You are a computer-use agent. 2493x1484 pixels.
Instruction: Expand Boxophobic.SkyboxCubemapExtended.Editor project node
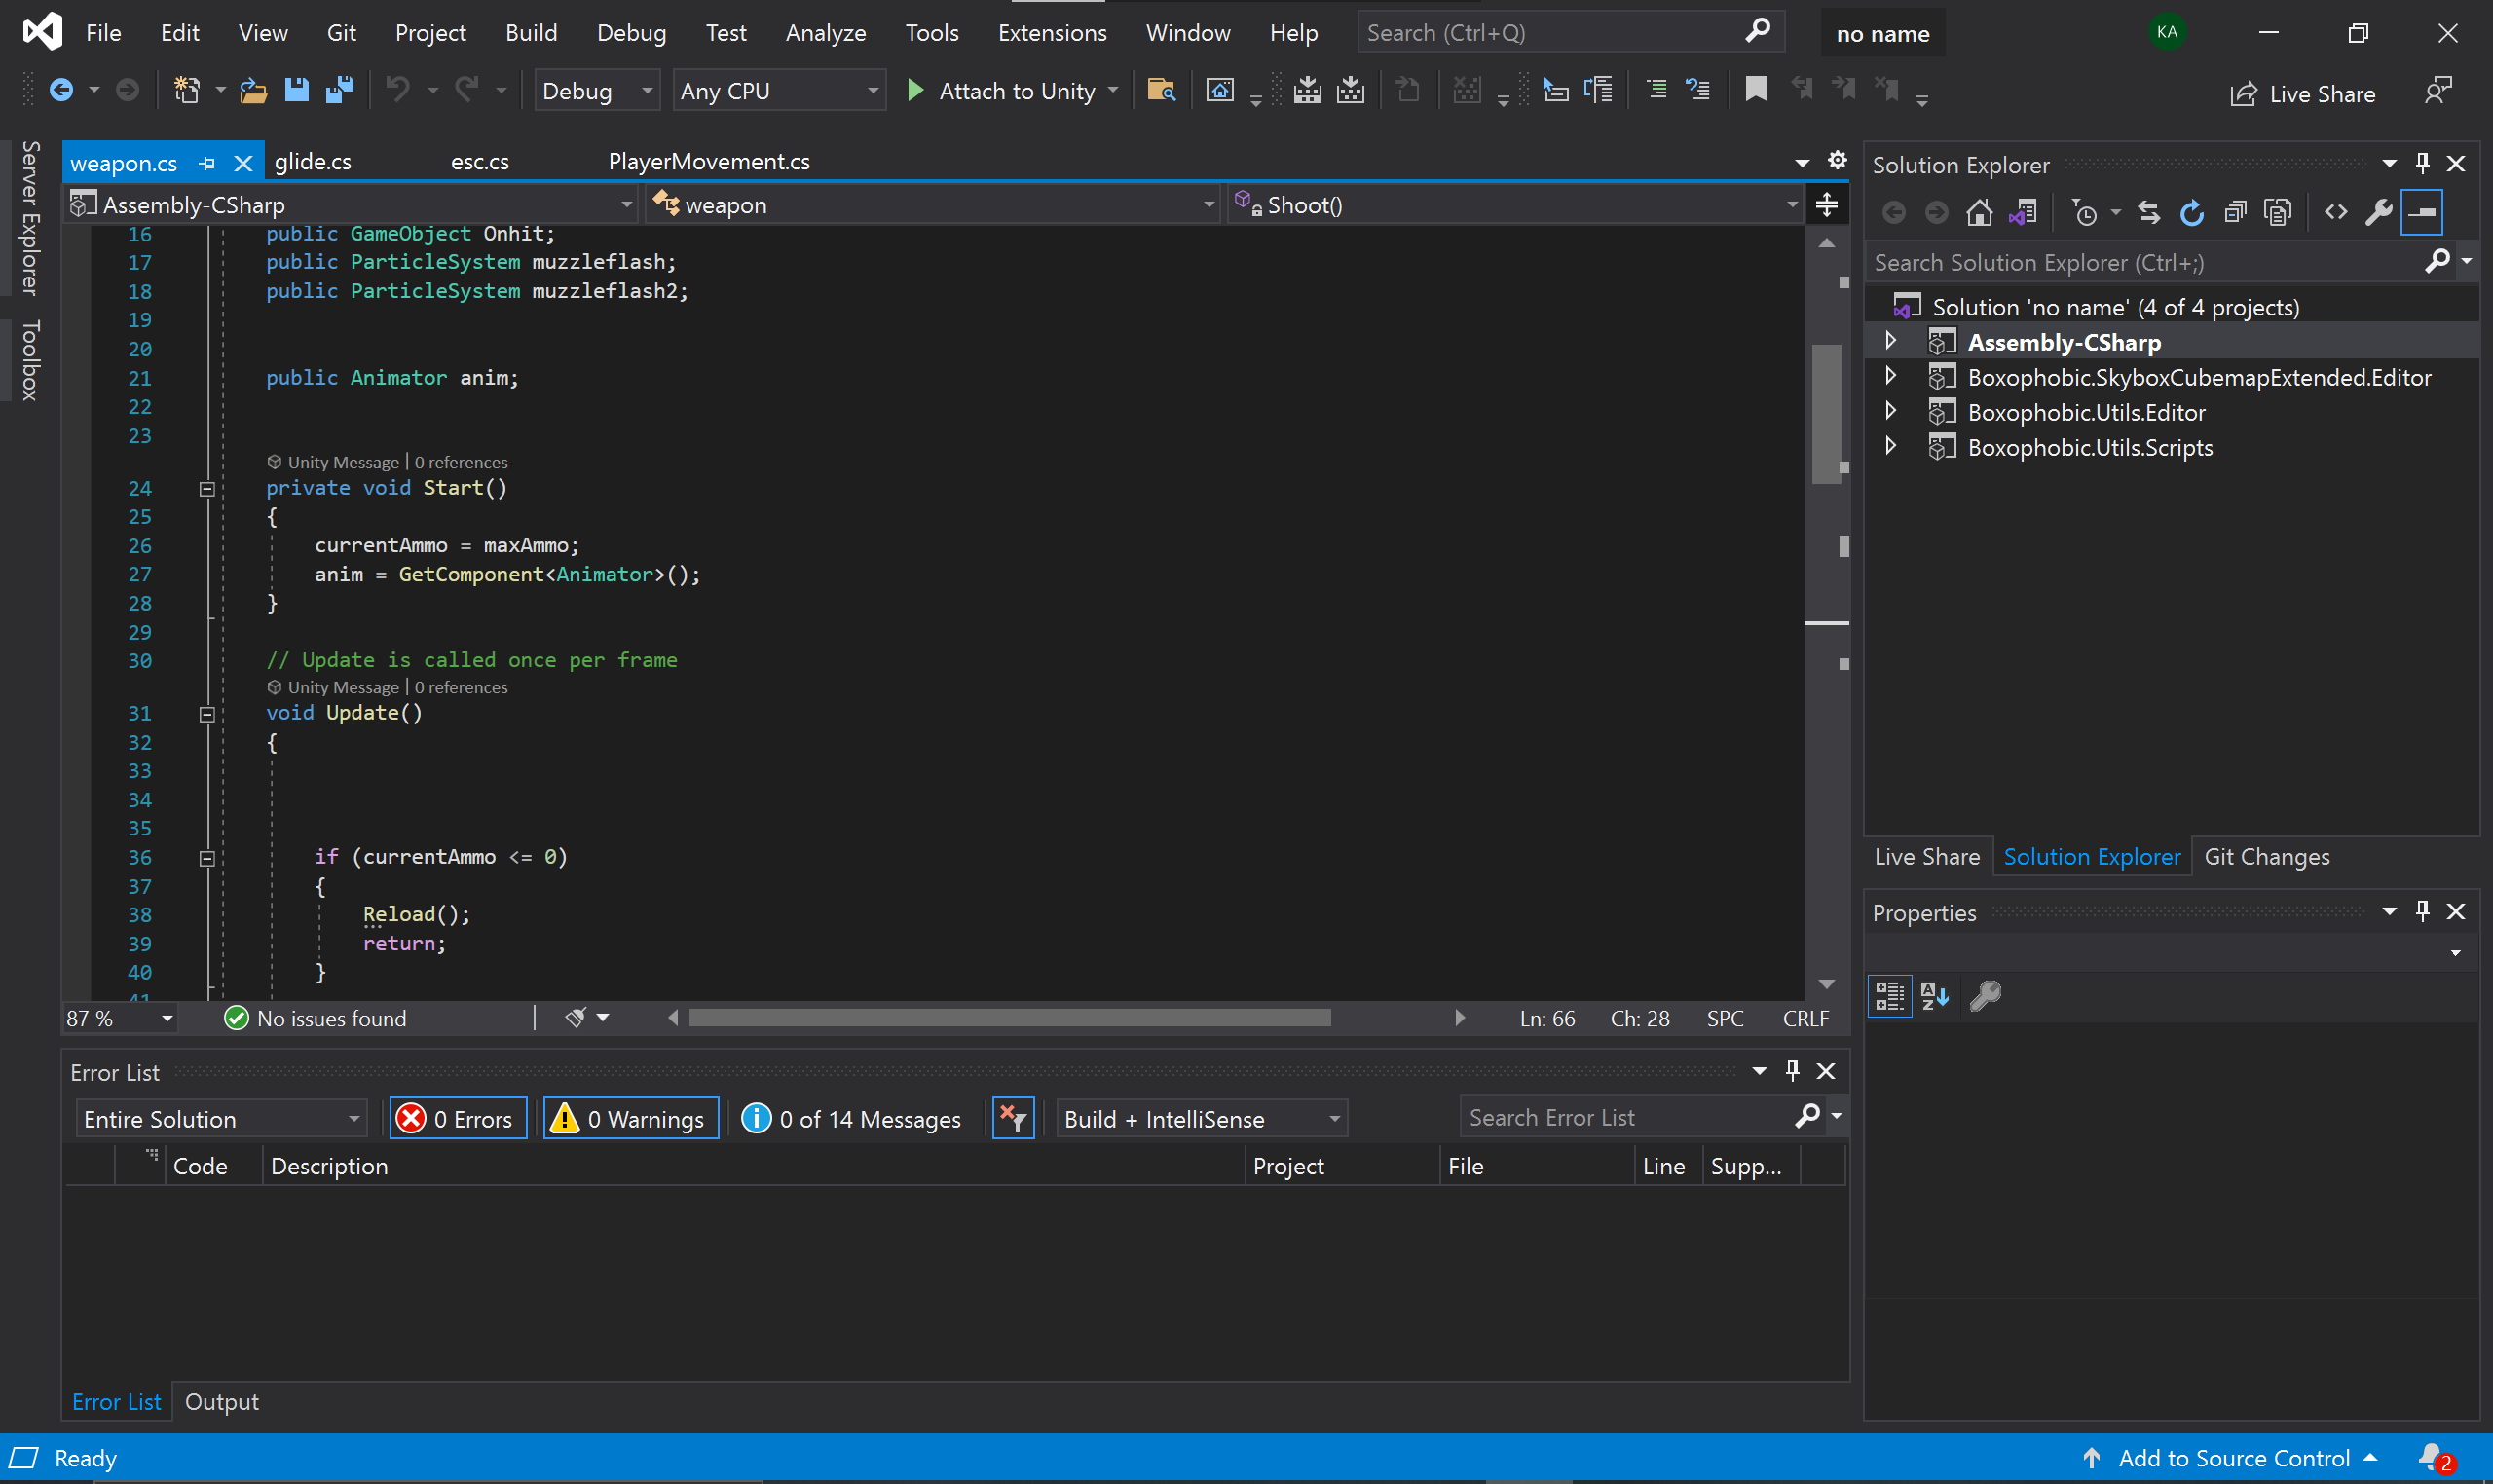coord(1890,376)
